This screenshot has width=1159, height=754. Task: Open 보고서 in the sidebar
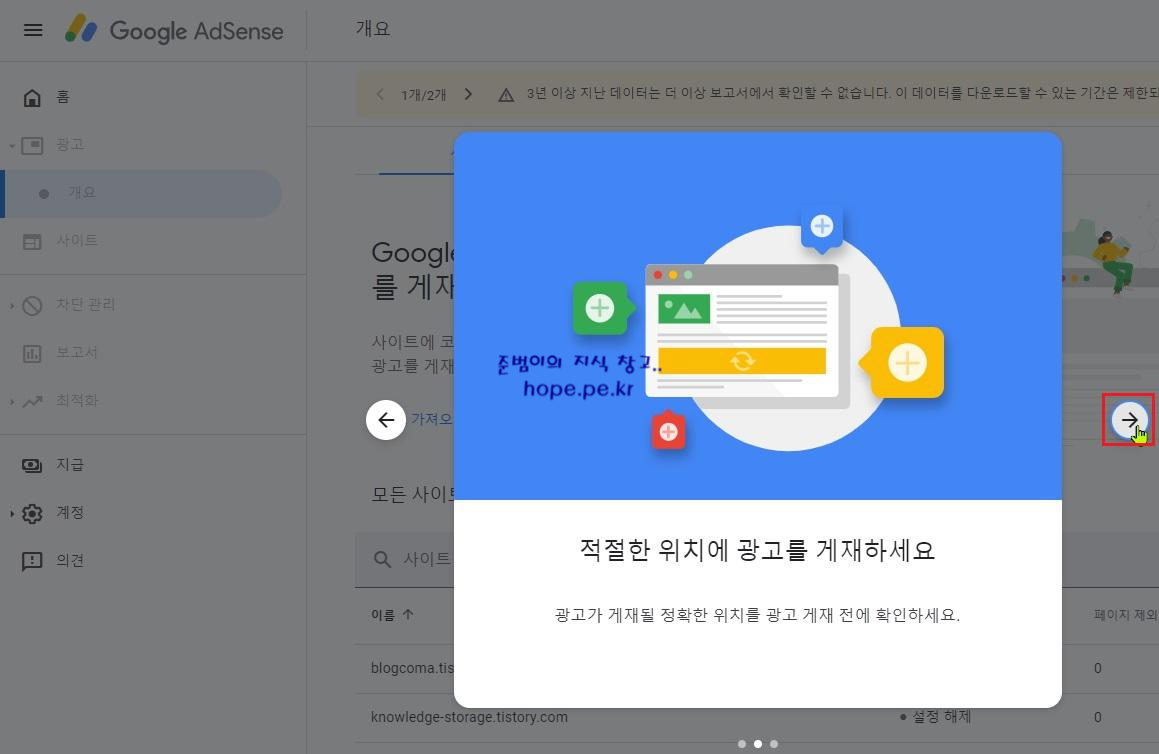coord(77,352)
